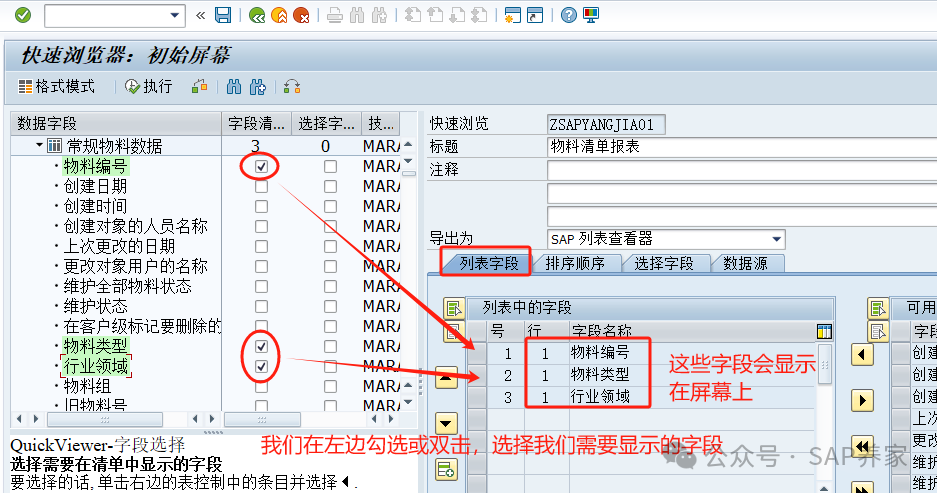Check selection field checkbox for 物料类型
Viewport: 937px width, 493px height.
click(x=330, y=346)
